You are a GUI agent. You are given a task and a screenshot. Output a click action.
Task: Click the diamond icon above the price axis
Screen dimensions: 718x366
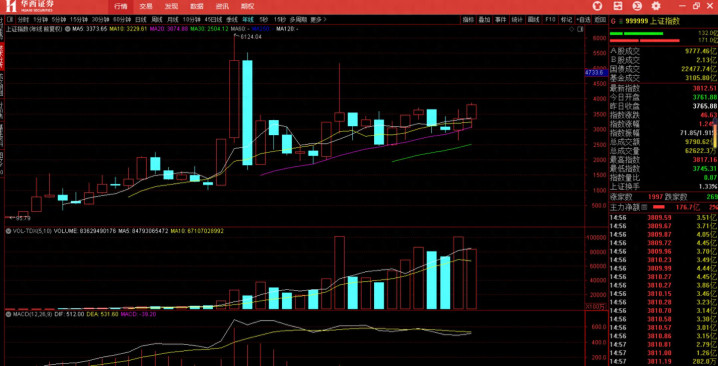coord(571,29)
